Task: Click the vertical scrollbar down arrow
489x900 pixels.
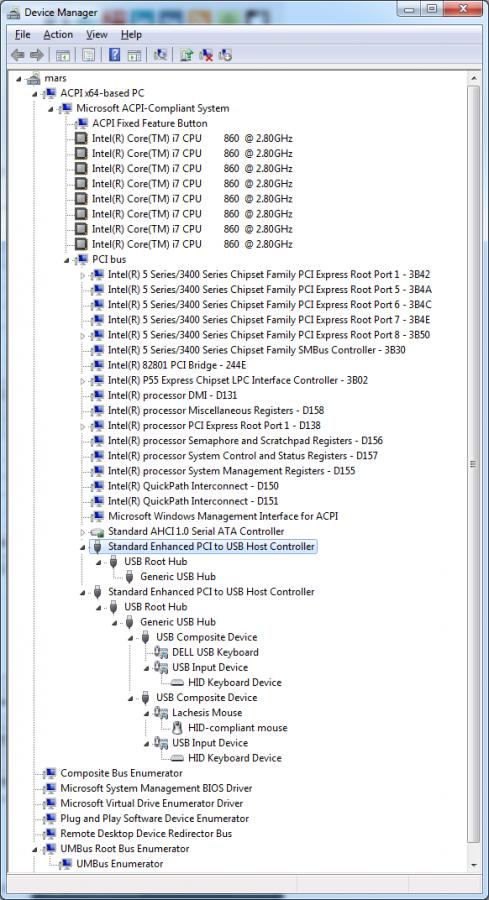Action: pos(474,865)
